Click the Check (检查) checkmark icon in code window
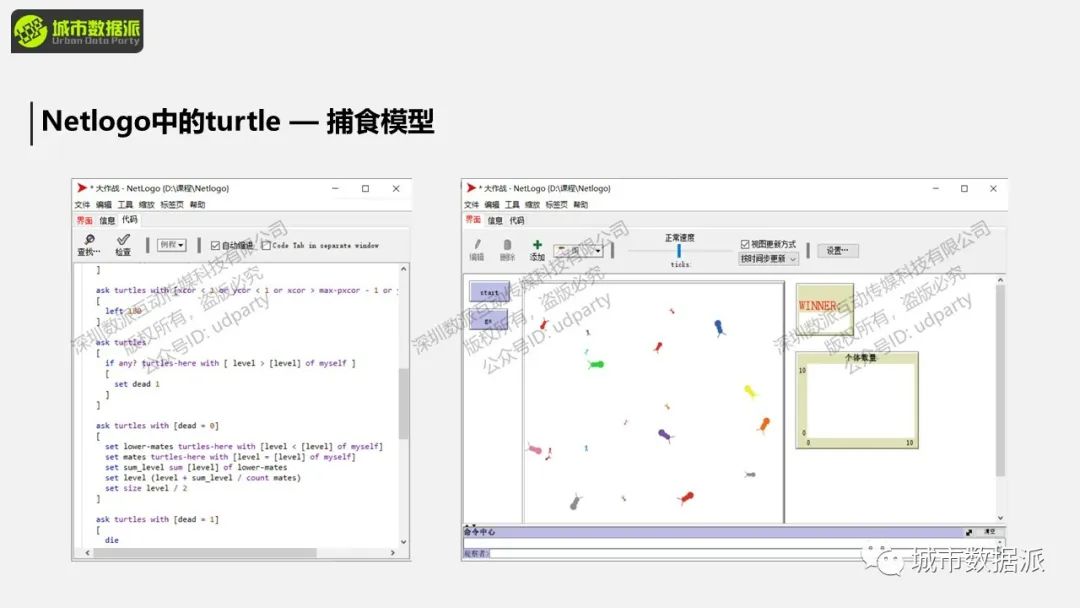Image resolution: width=1080 pixels, height=608 pixels. click(123, 239)
